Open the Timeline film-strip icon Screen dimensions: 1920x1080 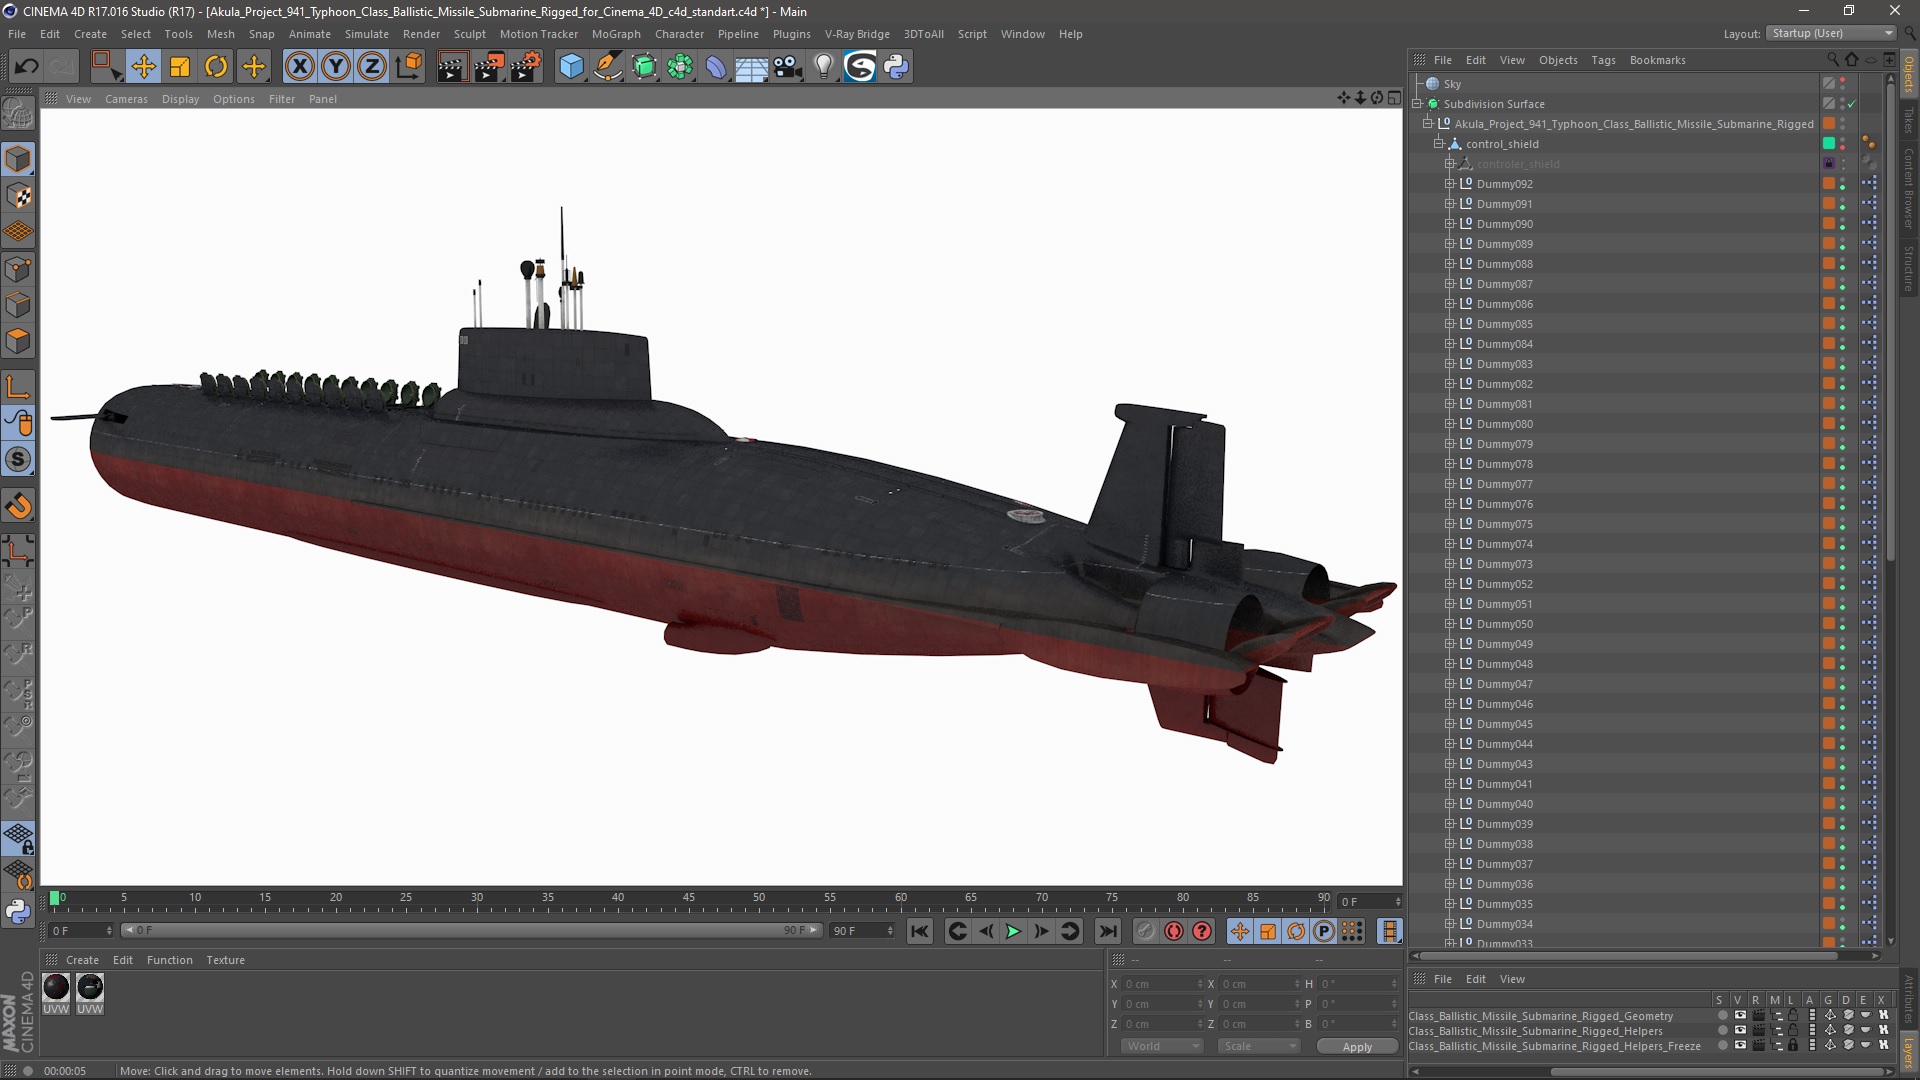1390,931
